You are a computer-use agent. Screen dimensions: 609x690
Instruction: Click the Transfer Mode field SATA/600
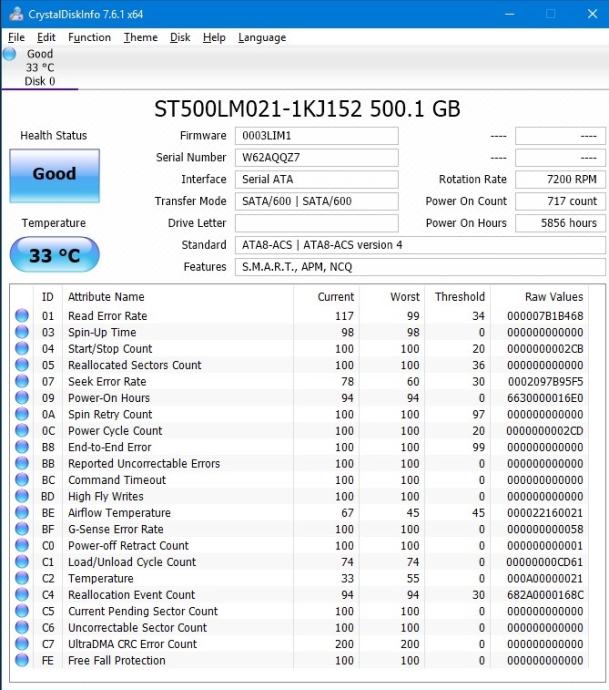coord(316,201)
